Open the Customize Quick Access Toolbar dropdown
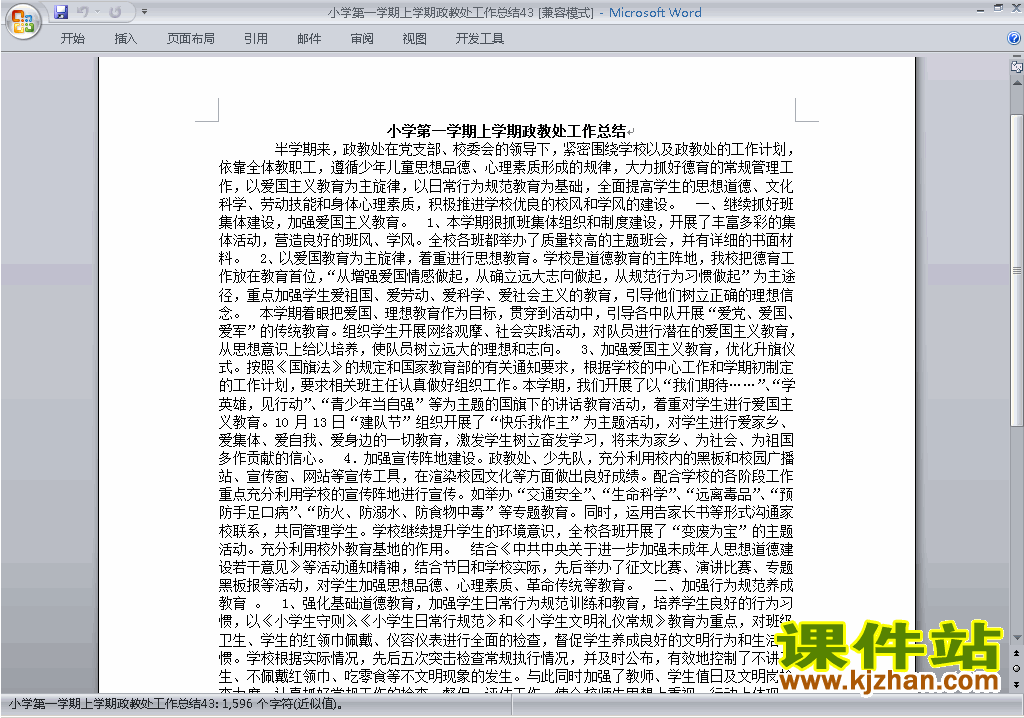 [144, 12]
